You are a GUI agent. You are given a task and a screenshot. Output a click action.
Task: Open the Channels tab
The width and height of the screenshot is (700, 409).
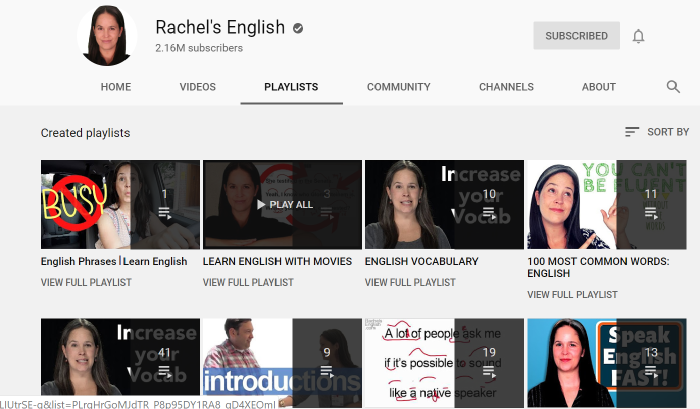(506, 87)
